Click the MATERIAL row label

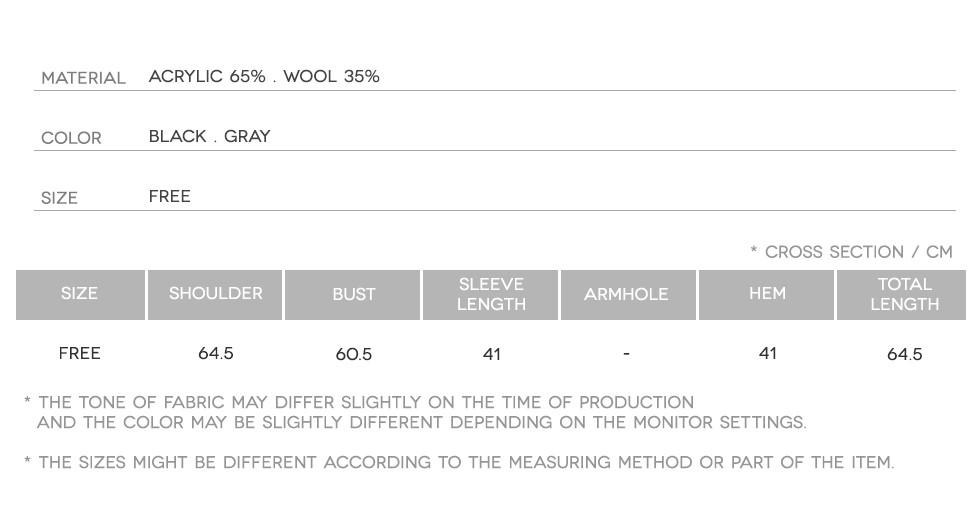tap(83, 78)
